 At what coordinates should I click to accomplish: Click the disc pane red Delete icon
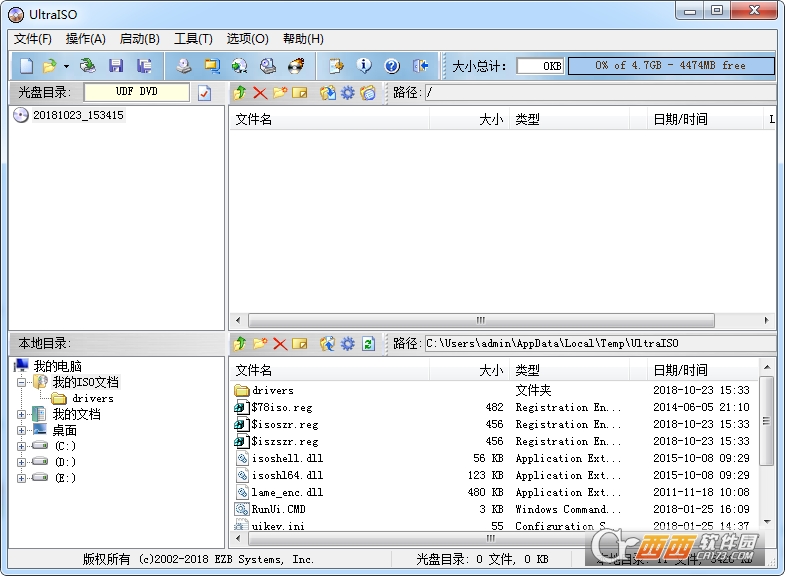260,93
